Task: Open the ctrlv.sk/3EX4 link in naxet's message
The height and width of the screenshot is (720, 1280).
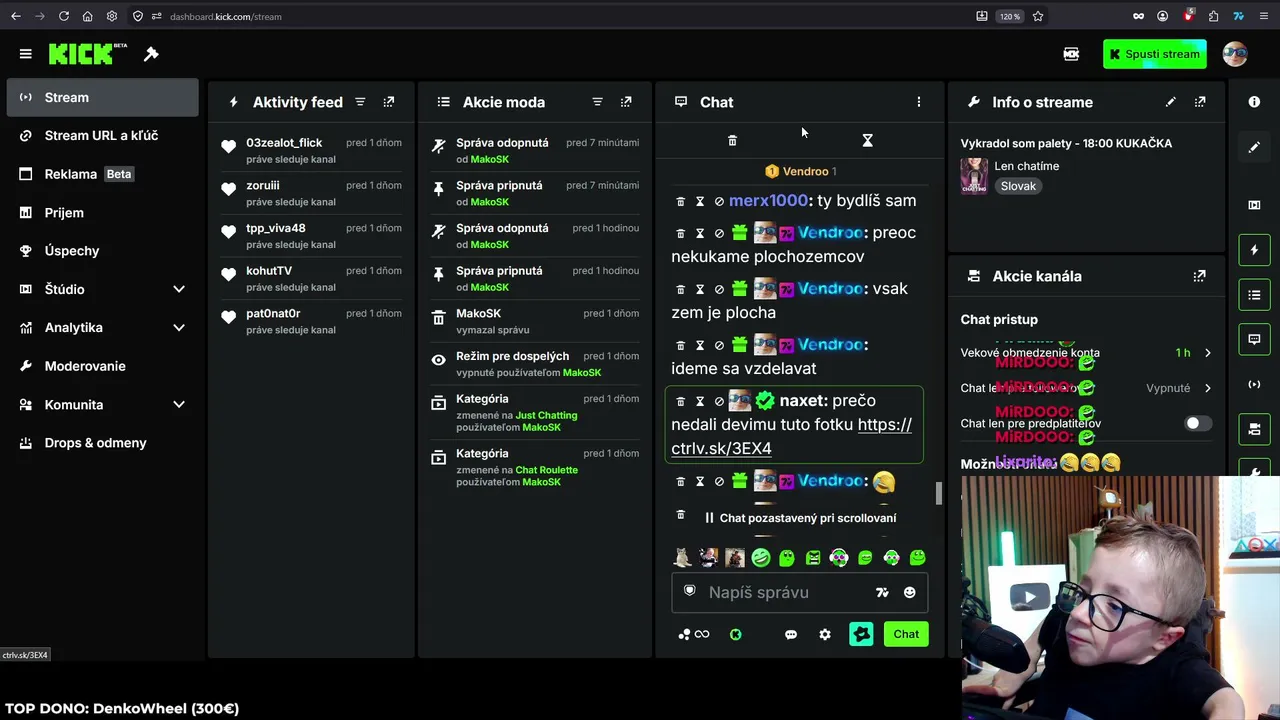Action: pyautogui.click(x=792, y=436)
